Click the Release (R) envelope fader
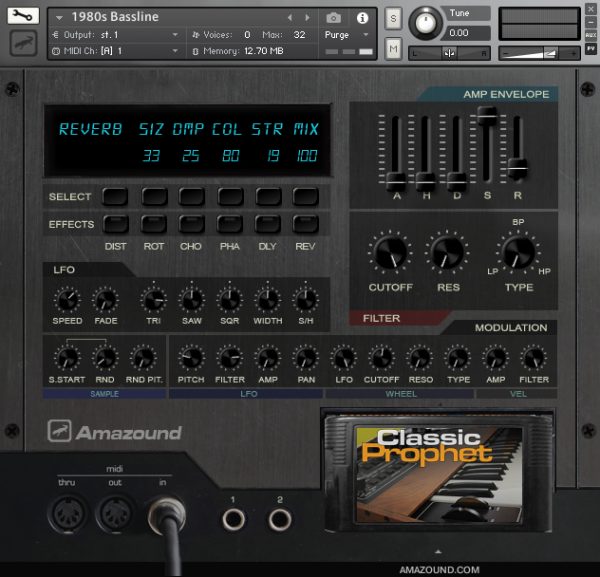This screenshot has width=600, height=577. [x=517, y=168]
